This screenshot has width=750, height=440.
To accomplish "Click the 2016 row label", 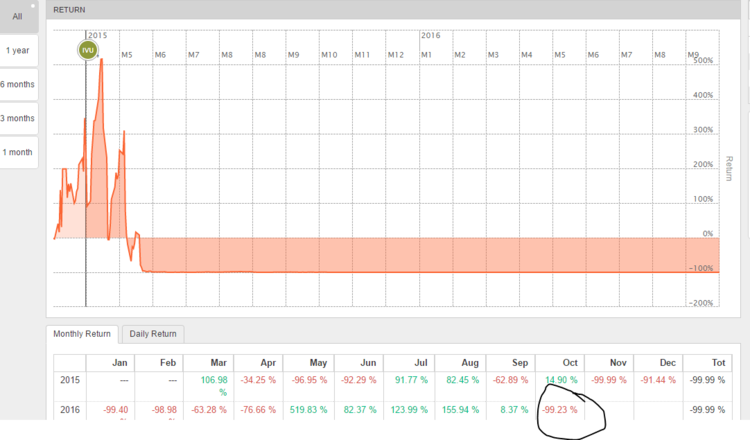I will 70,410.
